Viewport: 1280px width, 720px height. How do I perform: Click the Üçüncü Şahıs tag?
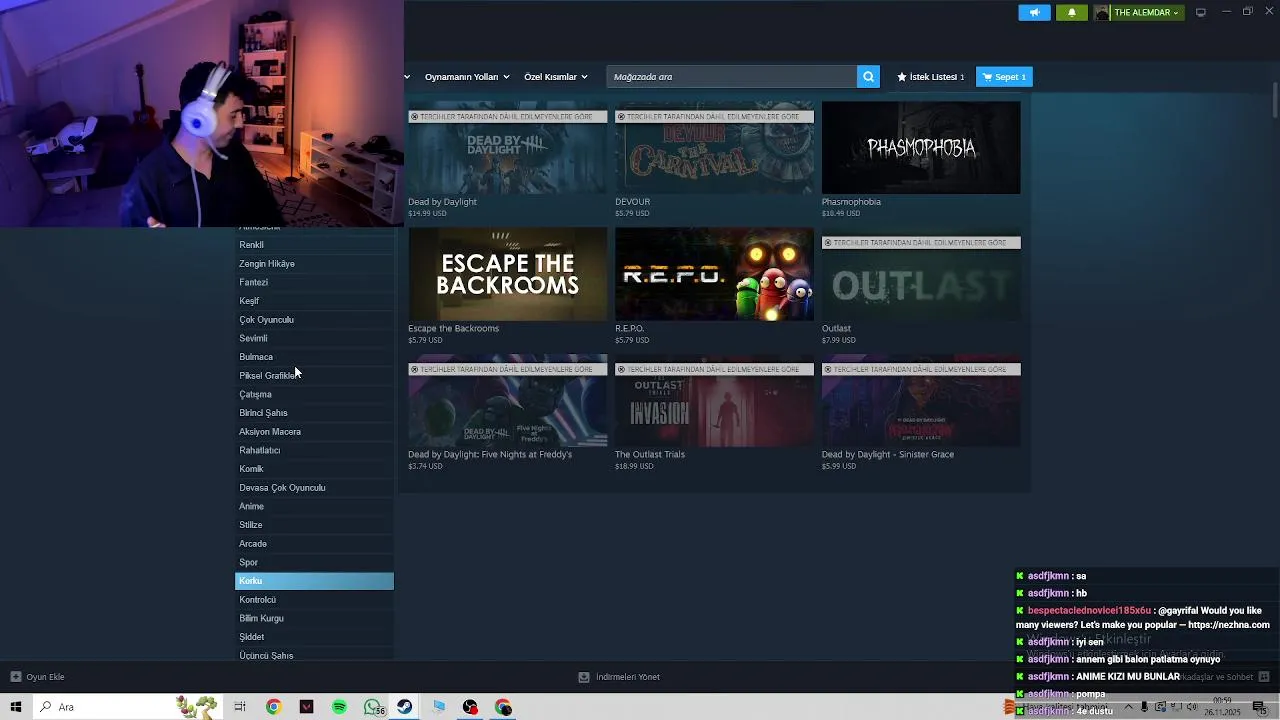click(x=314, y=655)
